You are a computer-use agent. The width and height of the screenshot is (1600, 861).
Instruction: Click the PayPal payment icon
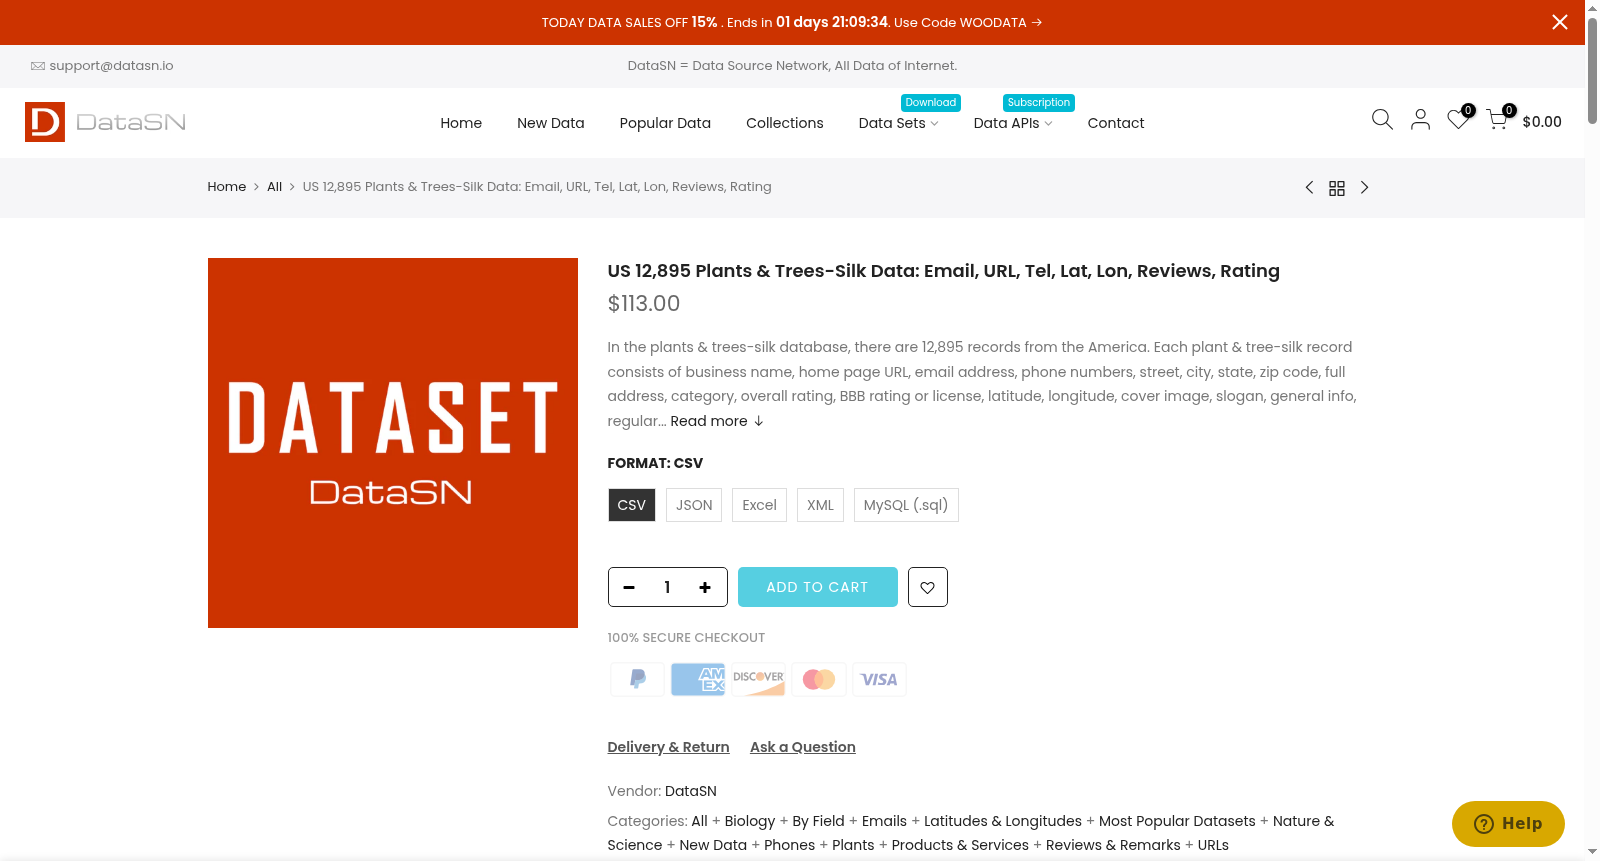(637, 679)
